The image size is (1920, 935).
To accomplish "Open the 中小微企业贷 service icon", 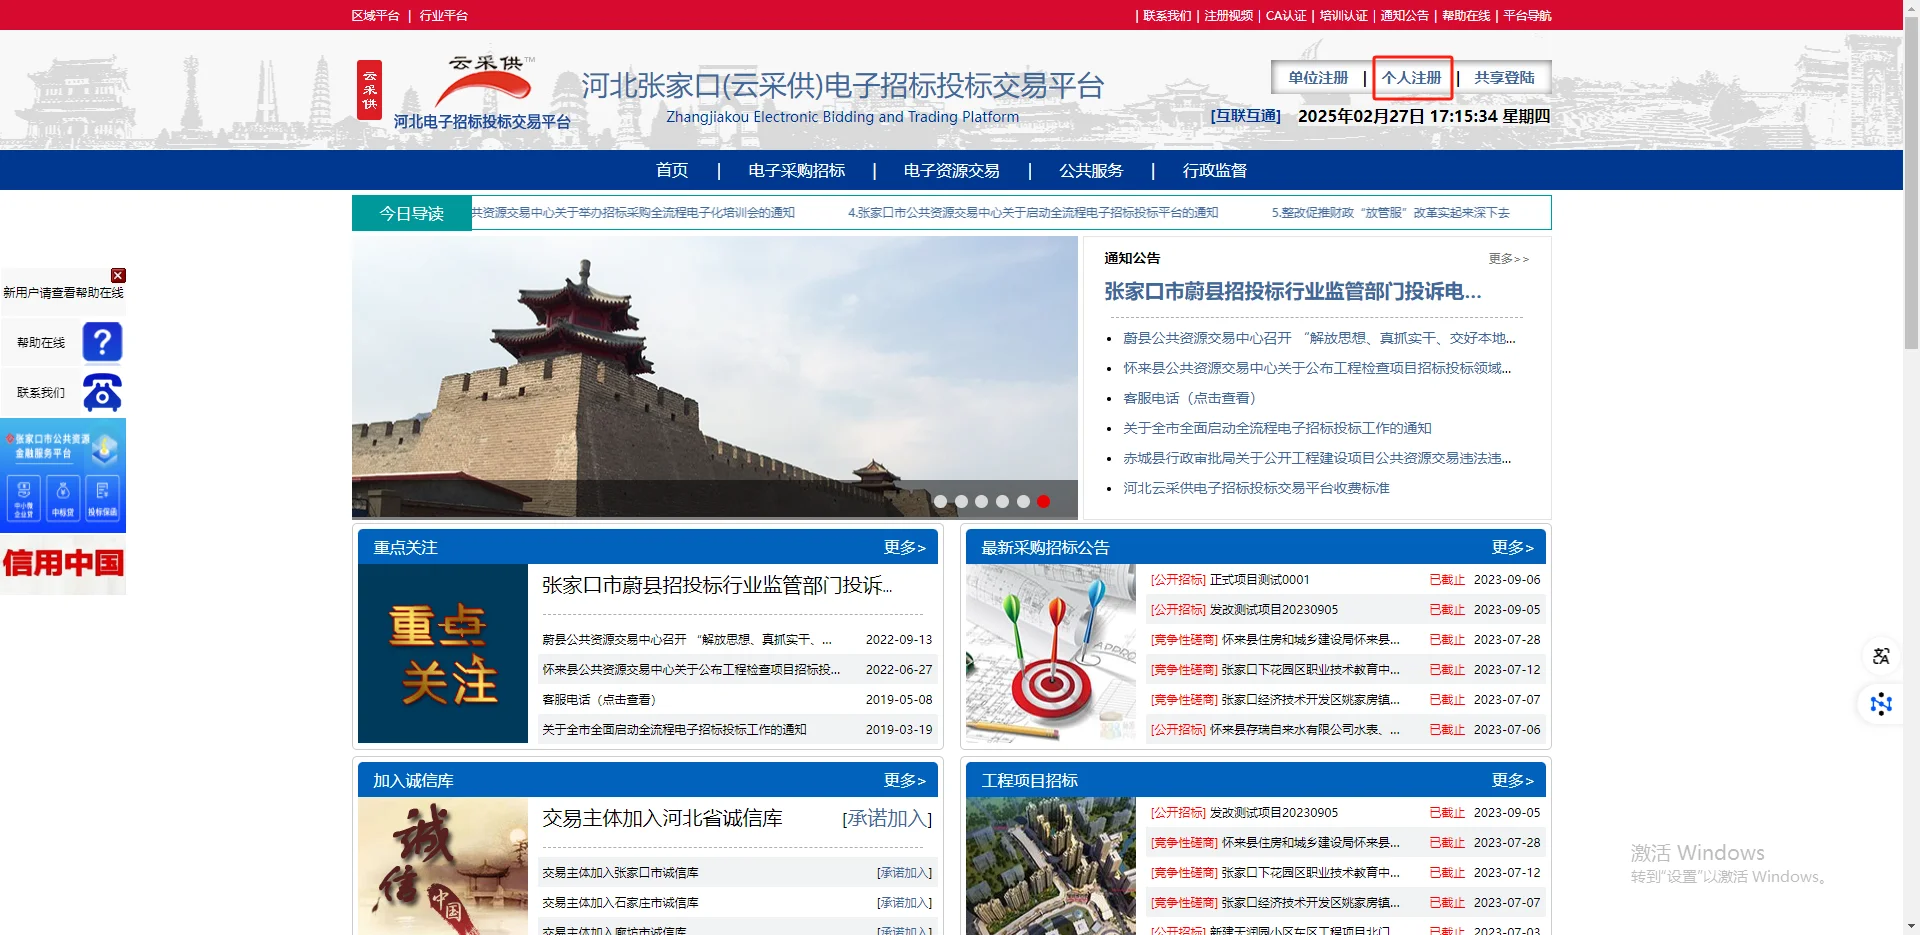I will tap(23, 498).
